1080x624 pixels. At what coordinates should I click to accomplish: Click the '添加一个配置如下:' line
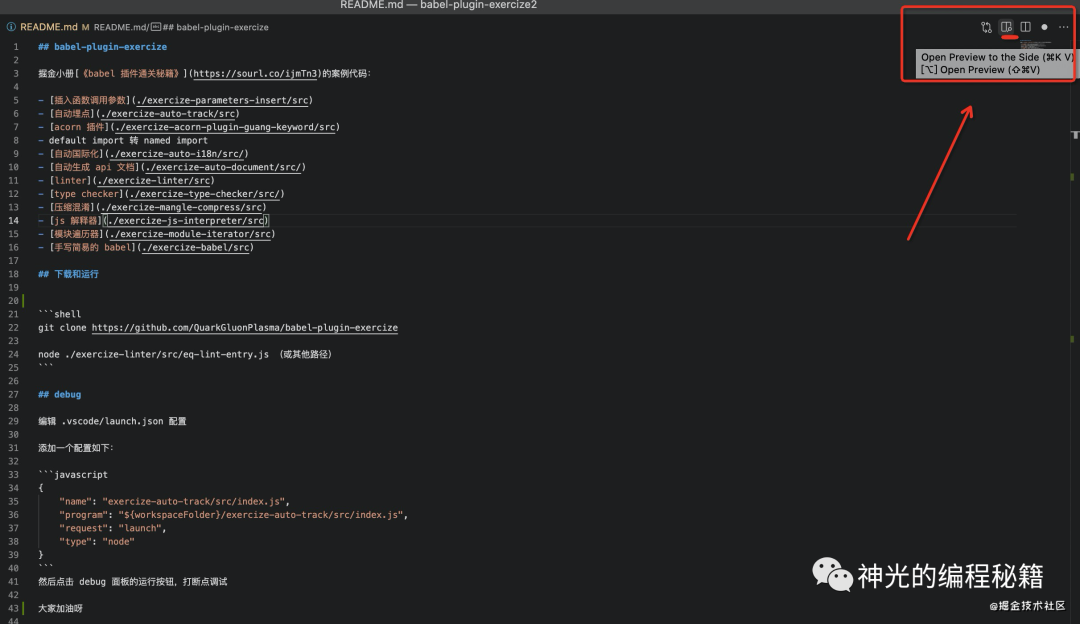coord(76,448)
